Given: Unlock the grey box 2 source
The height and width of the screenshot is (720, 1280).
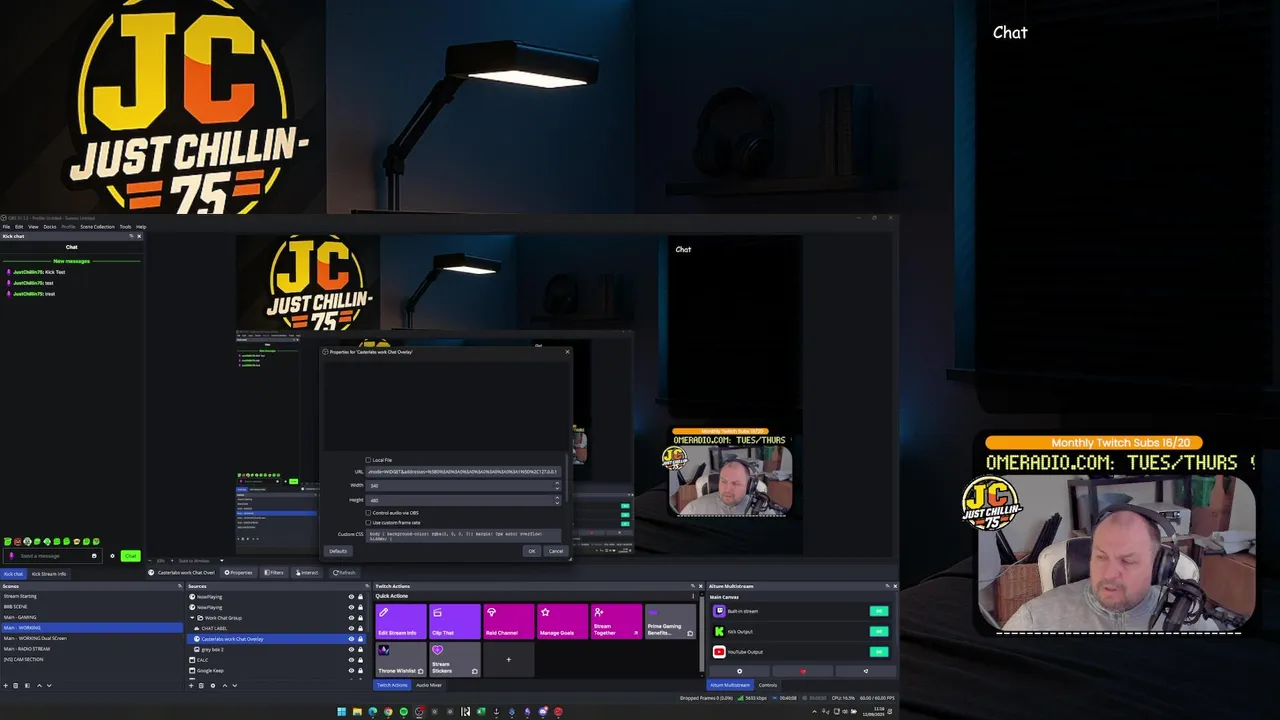Looking at the screenshot, I should [360, 650].
